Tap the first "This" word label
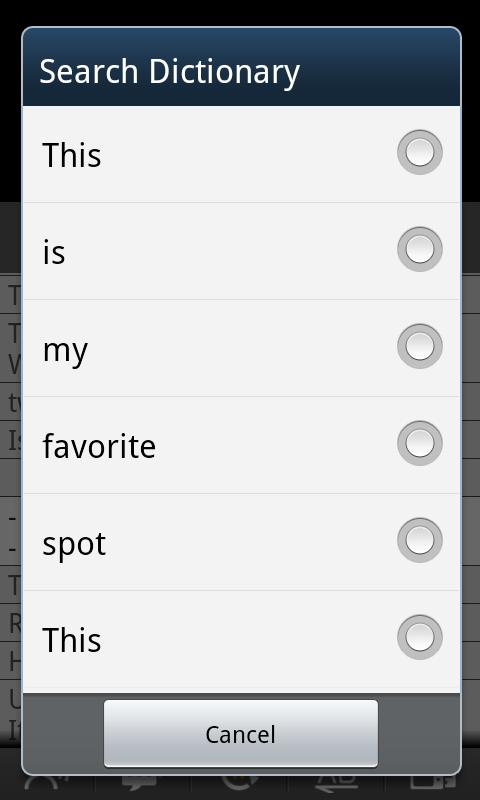This screenshot has height=800, width=480. (x=72, y=154)
